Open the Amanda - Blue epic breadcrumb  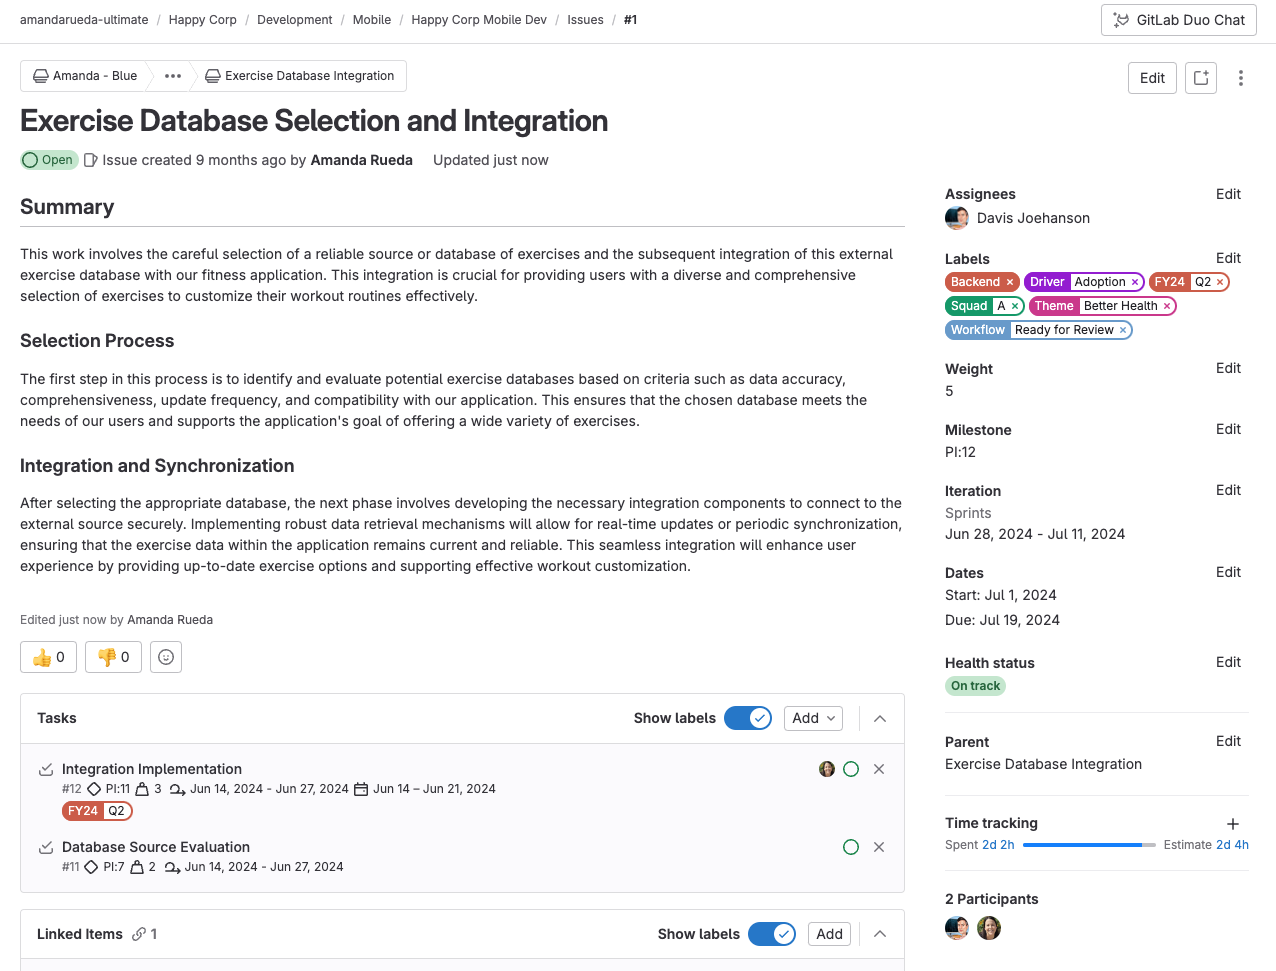click(85, 76)
